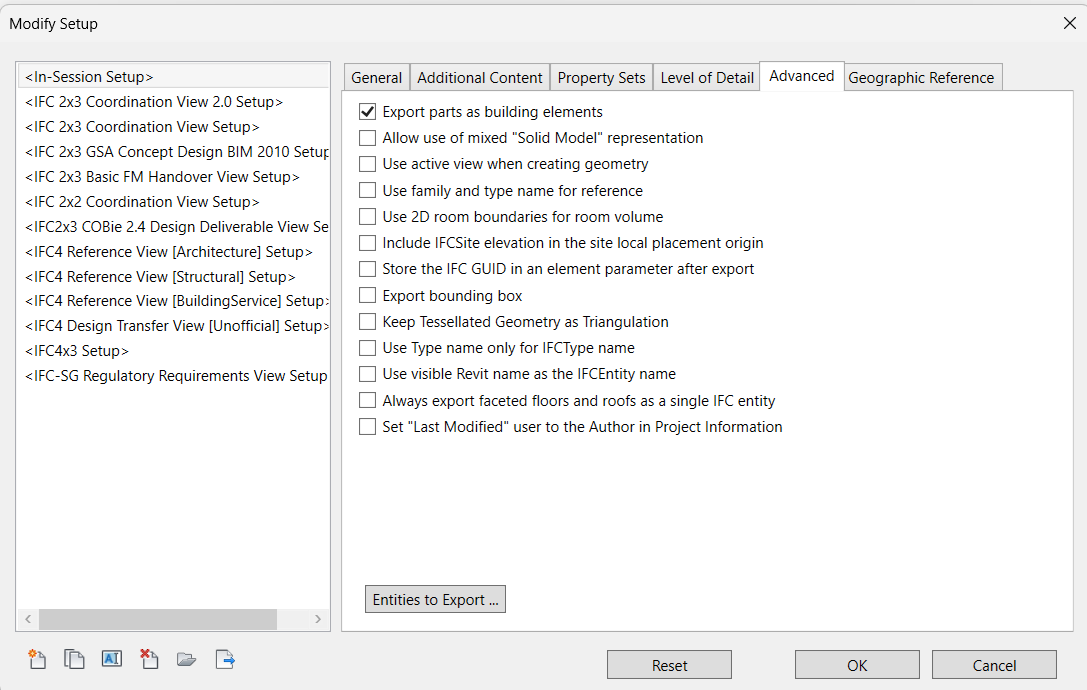The width and height of the screenshot is (1087, 690).
Task: Select <IFC 2x3 Coordination View Setup>
Action: pos(173,127)
